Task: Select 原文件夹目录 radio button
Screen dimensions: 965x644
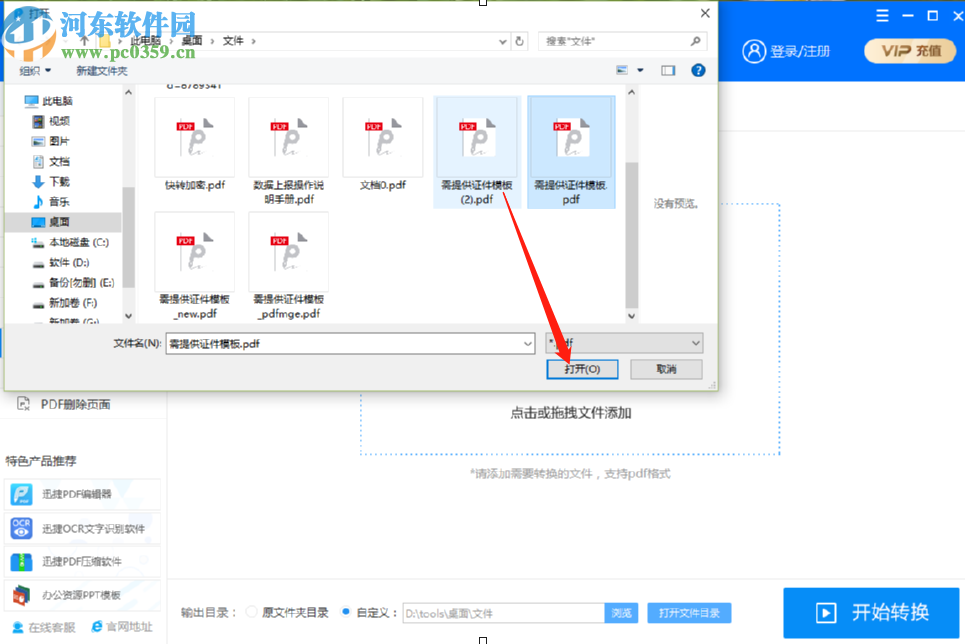Action: (x=251, y=612)
